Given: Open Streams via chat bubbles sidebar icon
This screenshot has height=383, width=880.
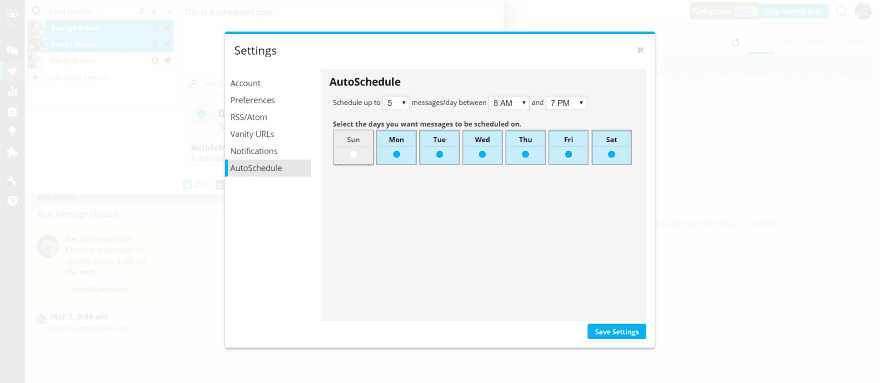Looking at the screenshot, I should point(12,51).
